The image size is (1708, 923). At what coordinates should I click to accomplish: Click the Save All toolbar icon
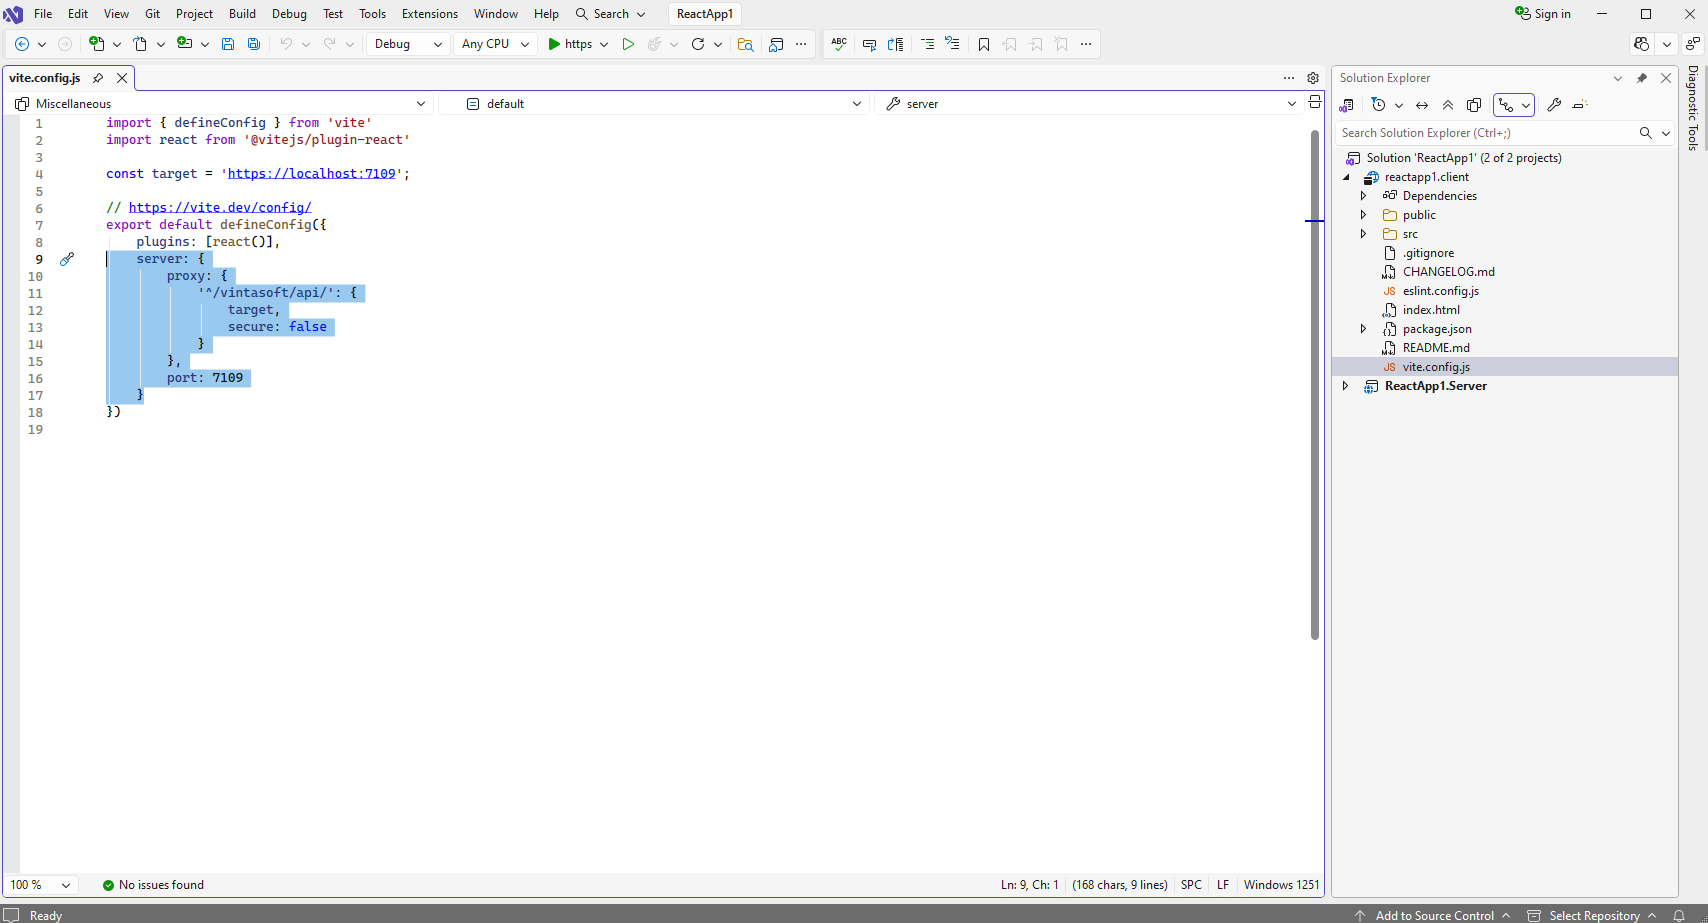pos(254,44)
